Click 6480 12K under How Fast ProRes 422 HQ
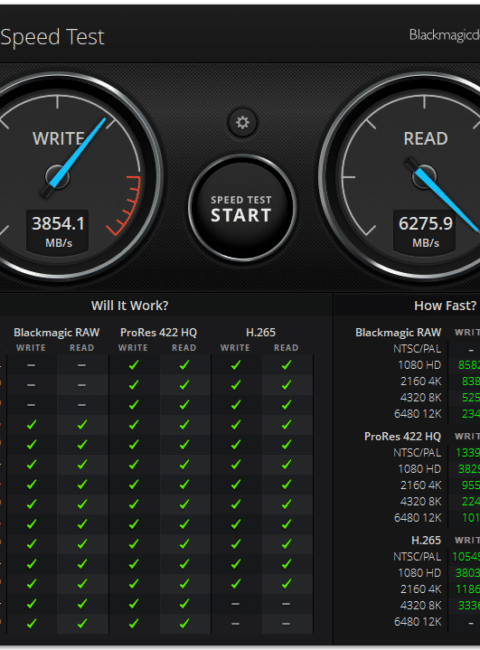This screenshot has height=650, width=480. pyautogui.click(x=418, y=518)
